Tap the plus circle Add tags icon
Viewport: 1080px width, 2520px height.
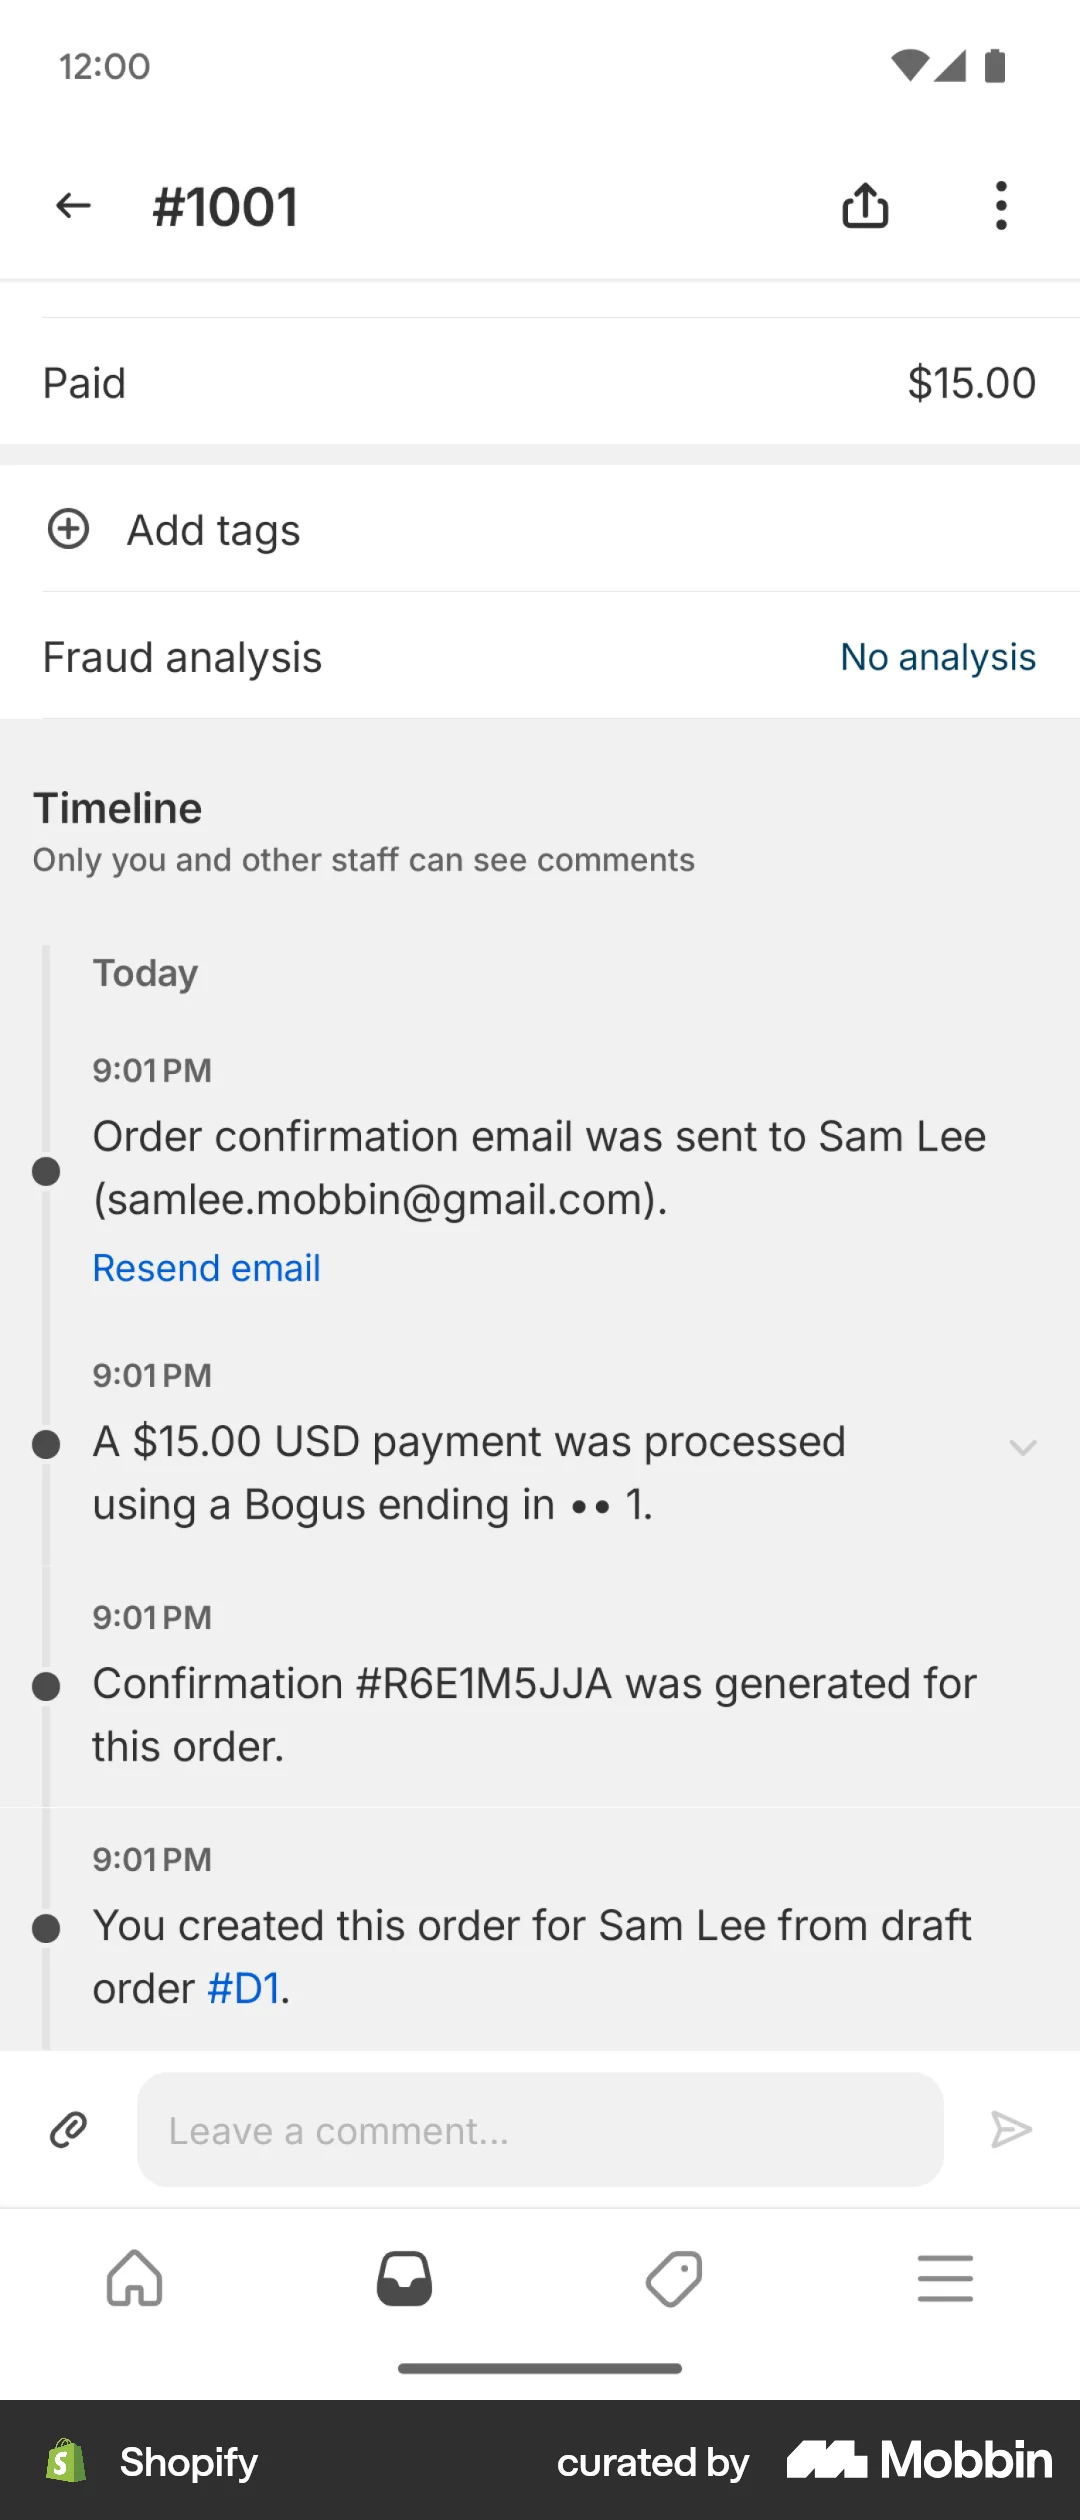click(x=69, y=529)
